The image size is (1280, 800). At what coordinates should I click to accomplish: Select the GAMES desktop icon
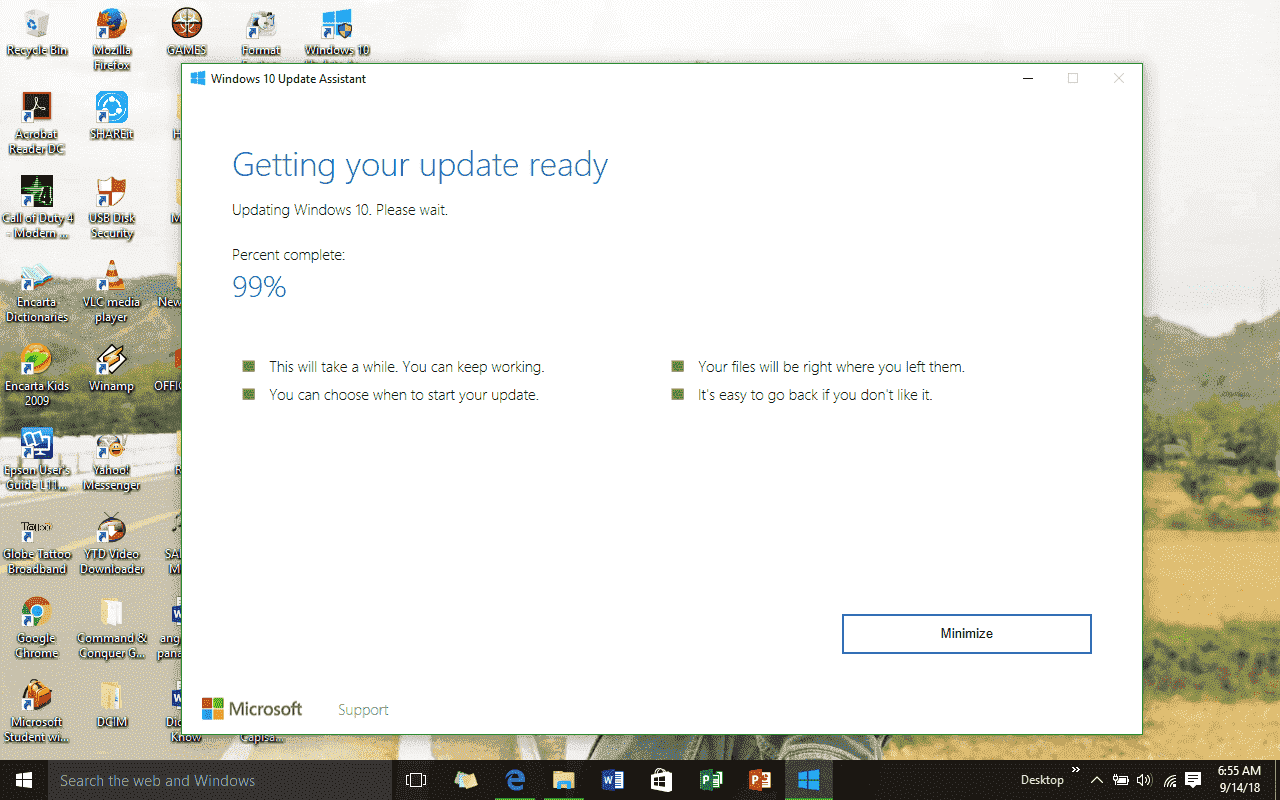186,32
